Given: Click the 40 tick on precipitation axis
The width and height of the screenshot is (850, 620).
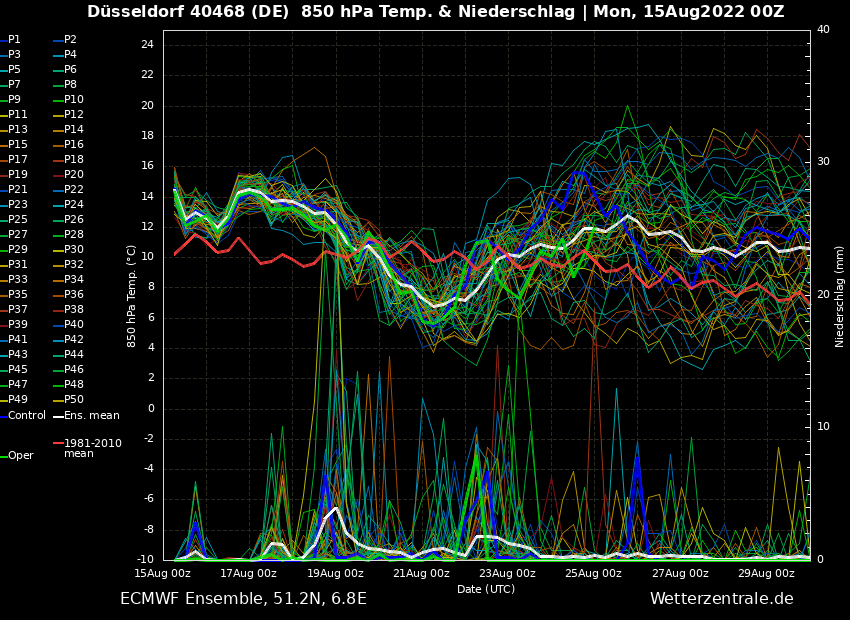Looking at the screenshot, I should coord(823,30).
